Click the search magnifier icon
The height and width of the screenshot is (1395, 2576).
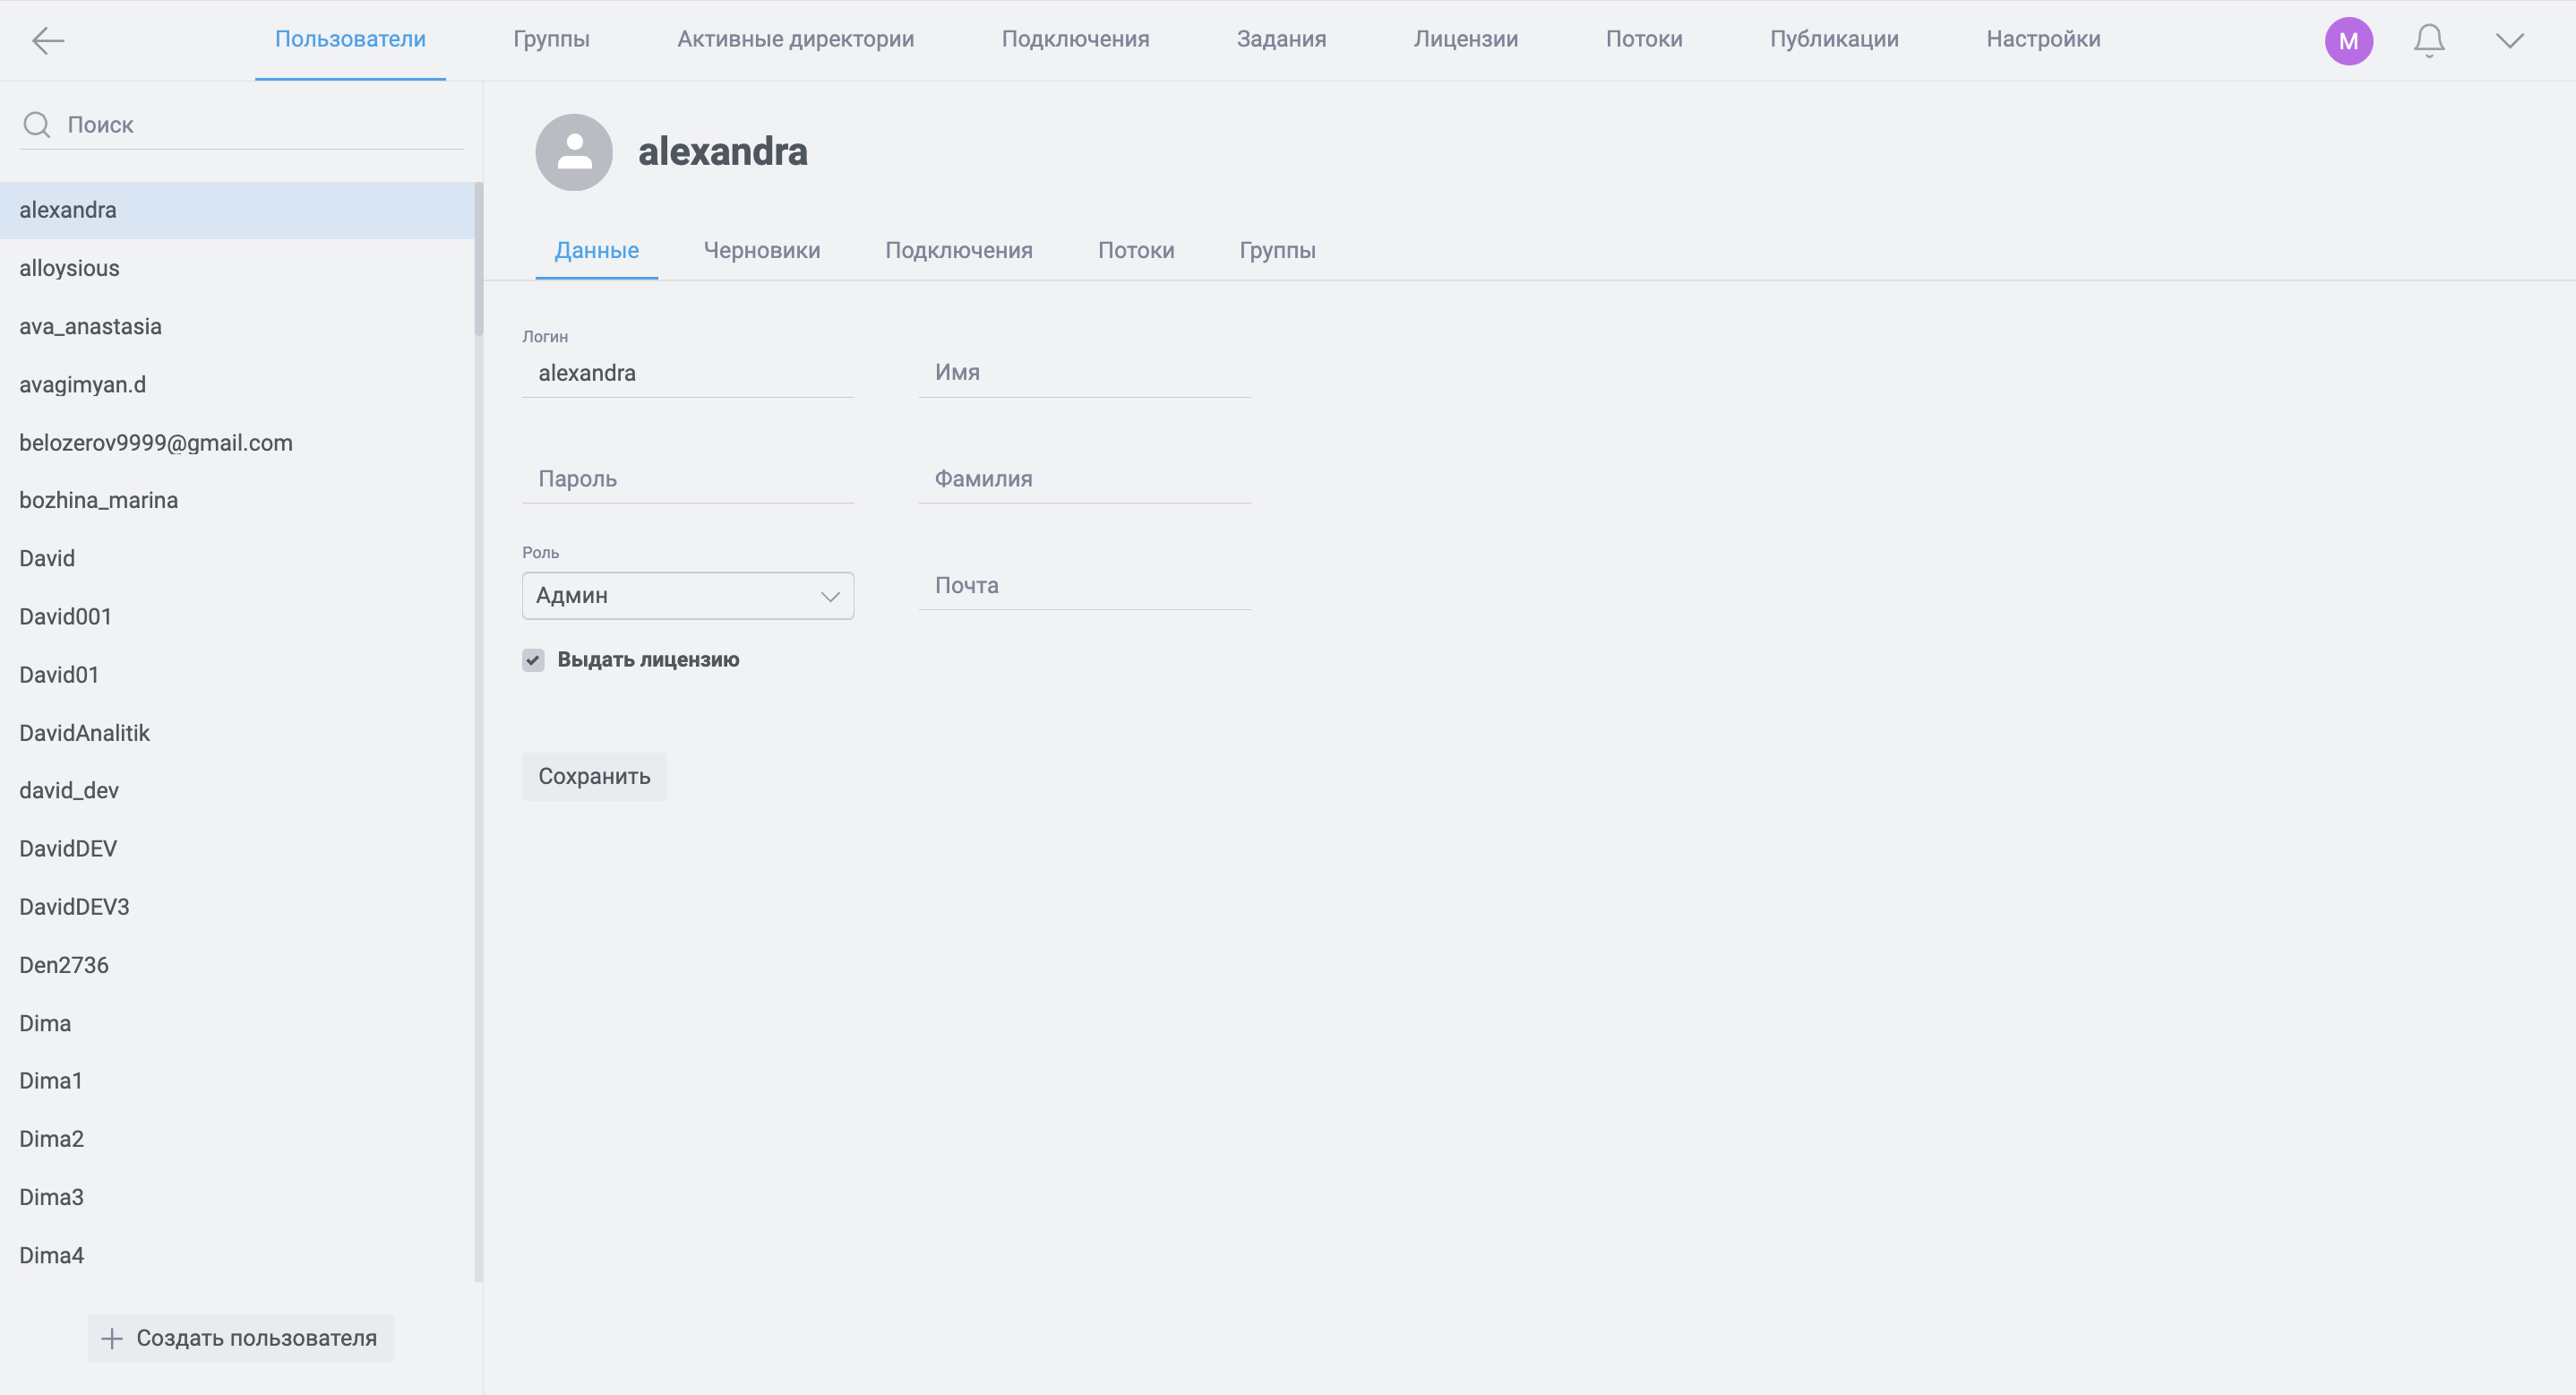37,125
